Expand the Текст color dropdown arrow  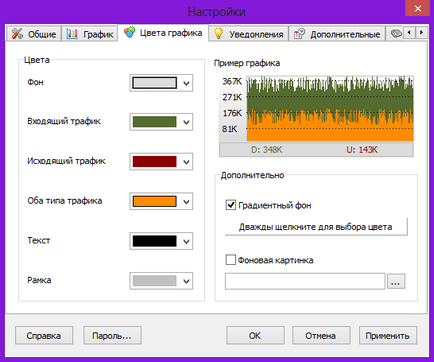click(x=186, y=241)
